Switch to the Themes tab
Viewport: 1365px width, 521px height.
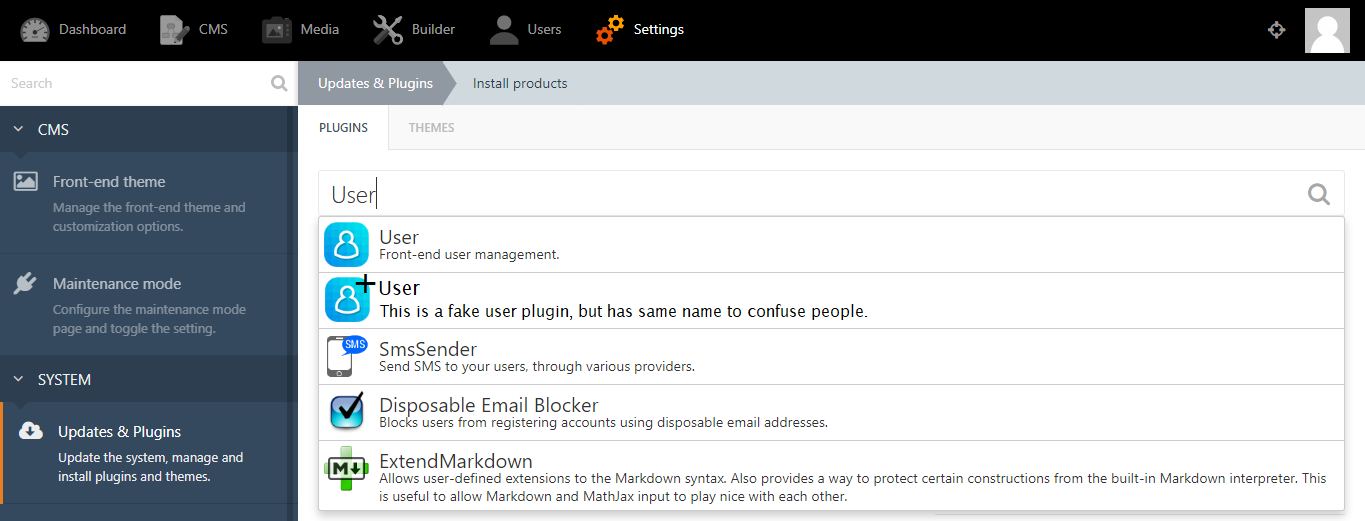(431, 128)
